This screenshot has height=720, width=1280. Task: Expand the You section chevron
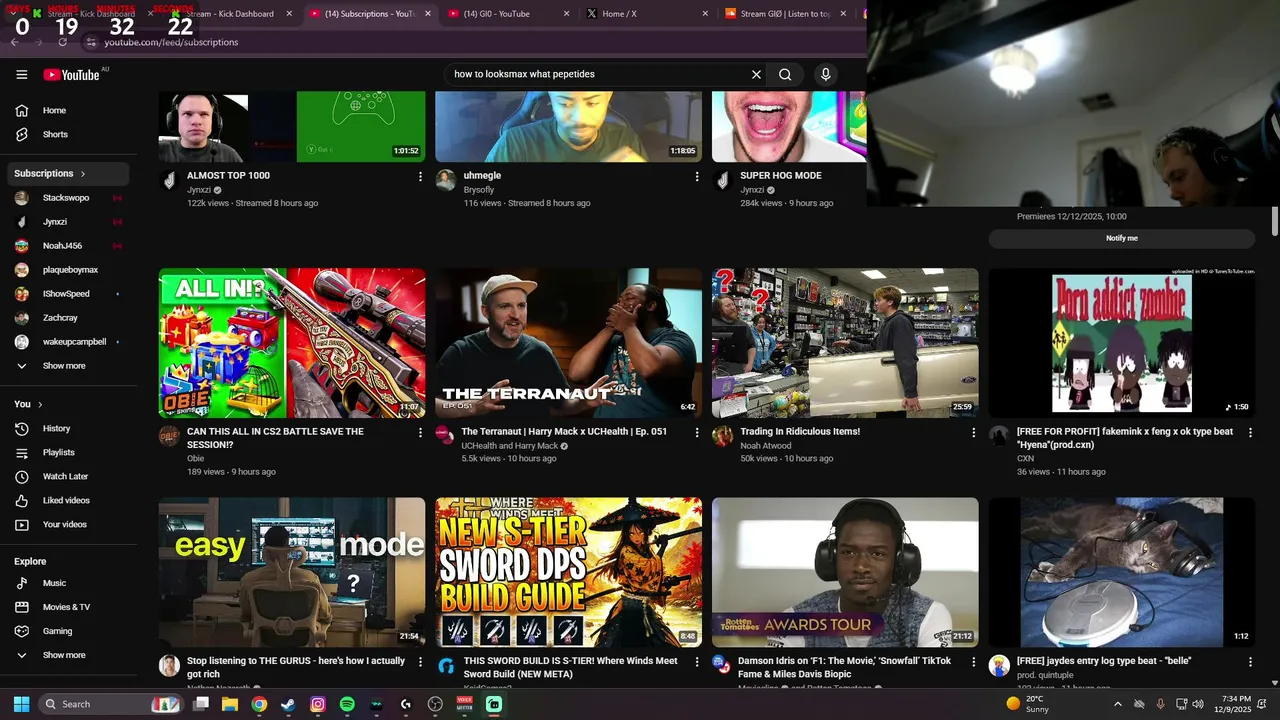[40, 404]
